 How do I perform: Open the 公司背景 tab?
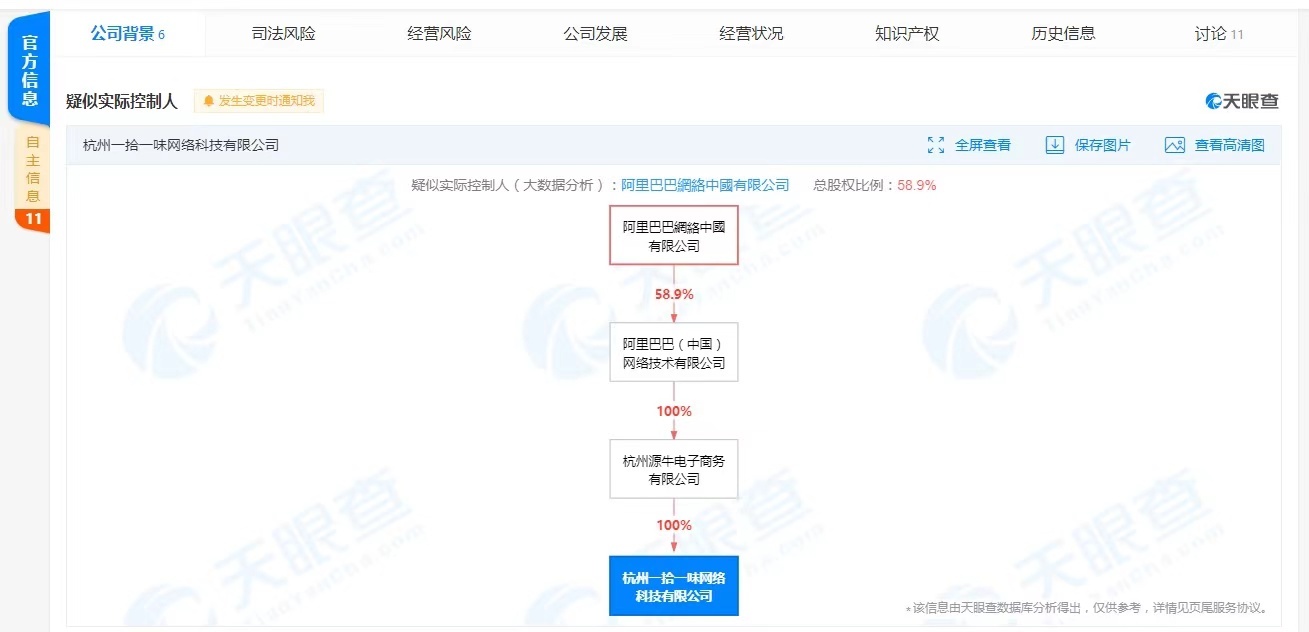[x=127, y=34]
